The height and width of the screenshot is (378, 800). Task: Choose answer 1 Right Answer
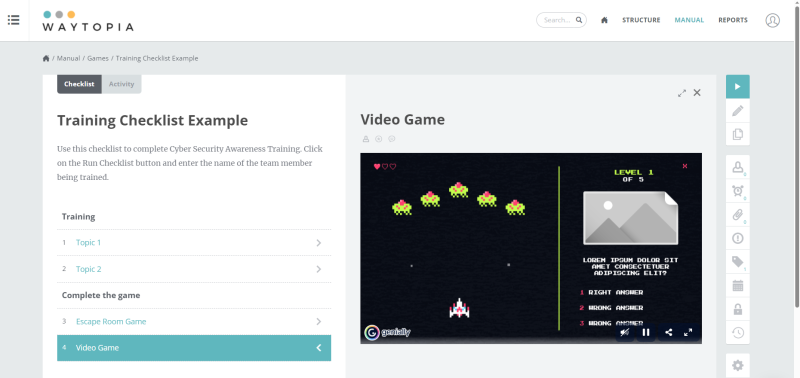click(x=611, y=292)
